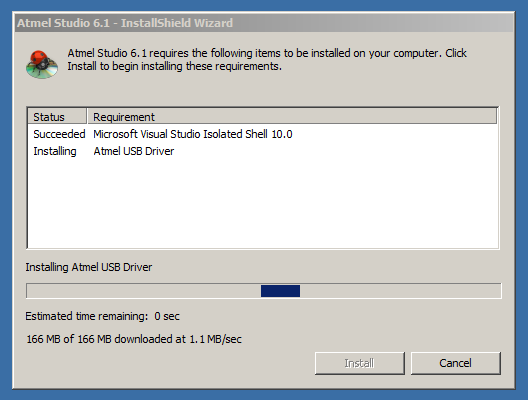Select the Atmel USB Driver requirement row

(x=262, y=151)
